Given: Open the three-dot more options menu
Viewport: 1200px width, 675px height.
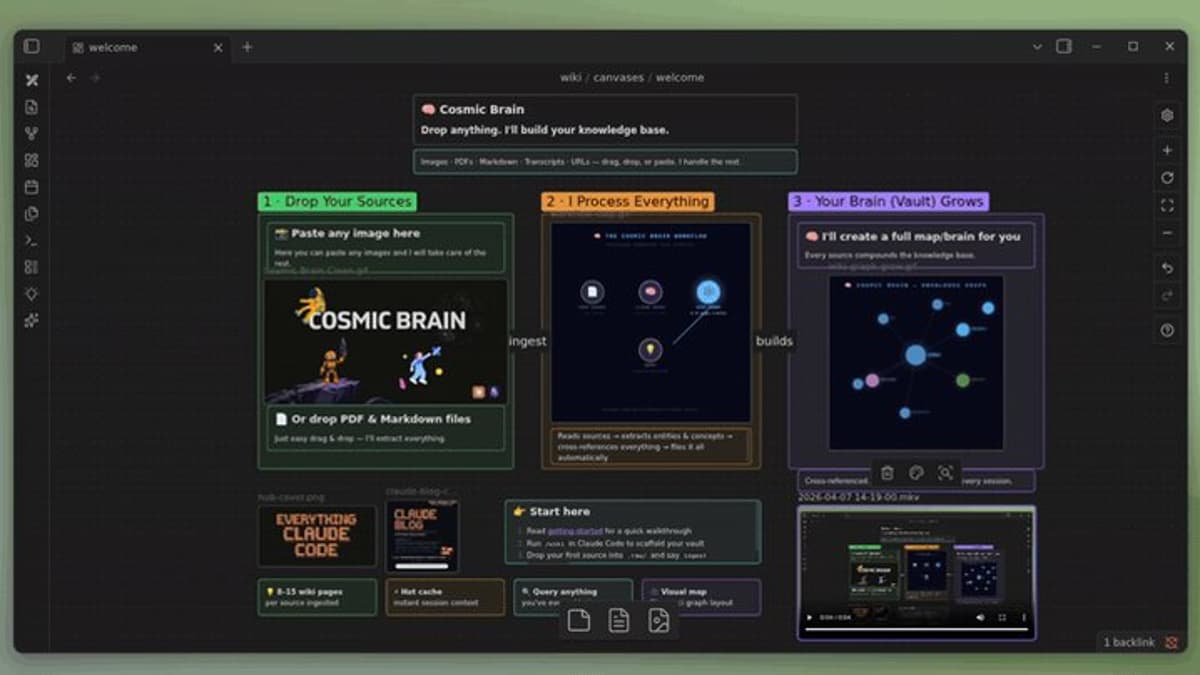Looking at the screenshot, I should [1166, 78].
